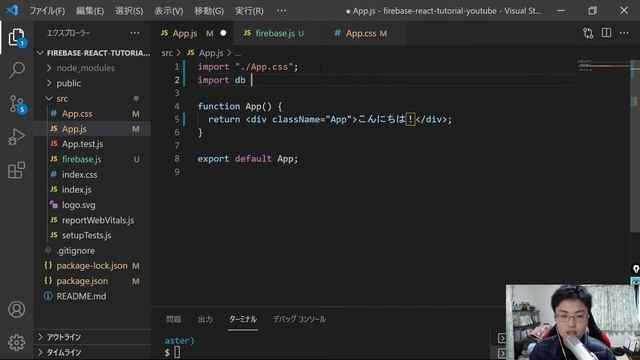
Task: Click the terminal prompt input
Action: pos(177,352)
